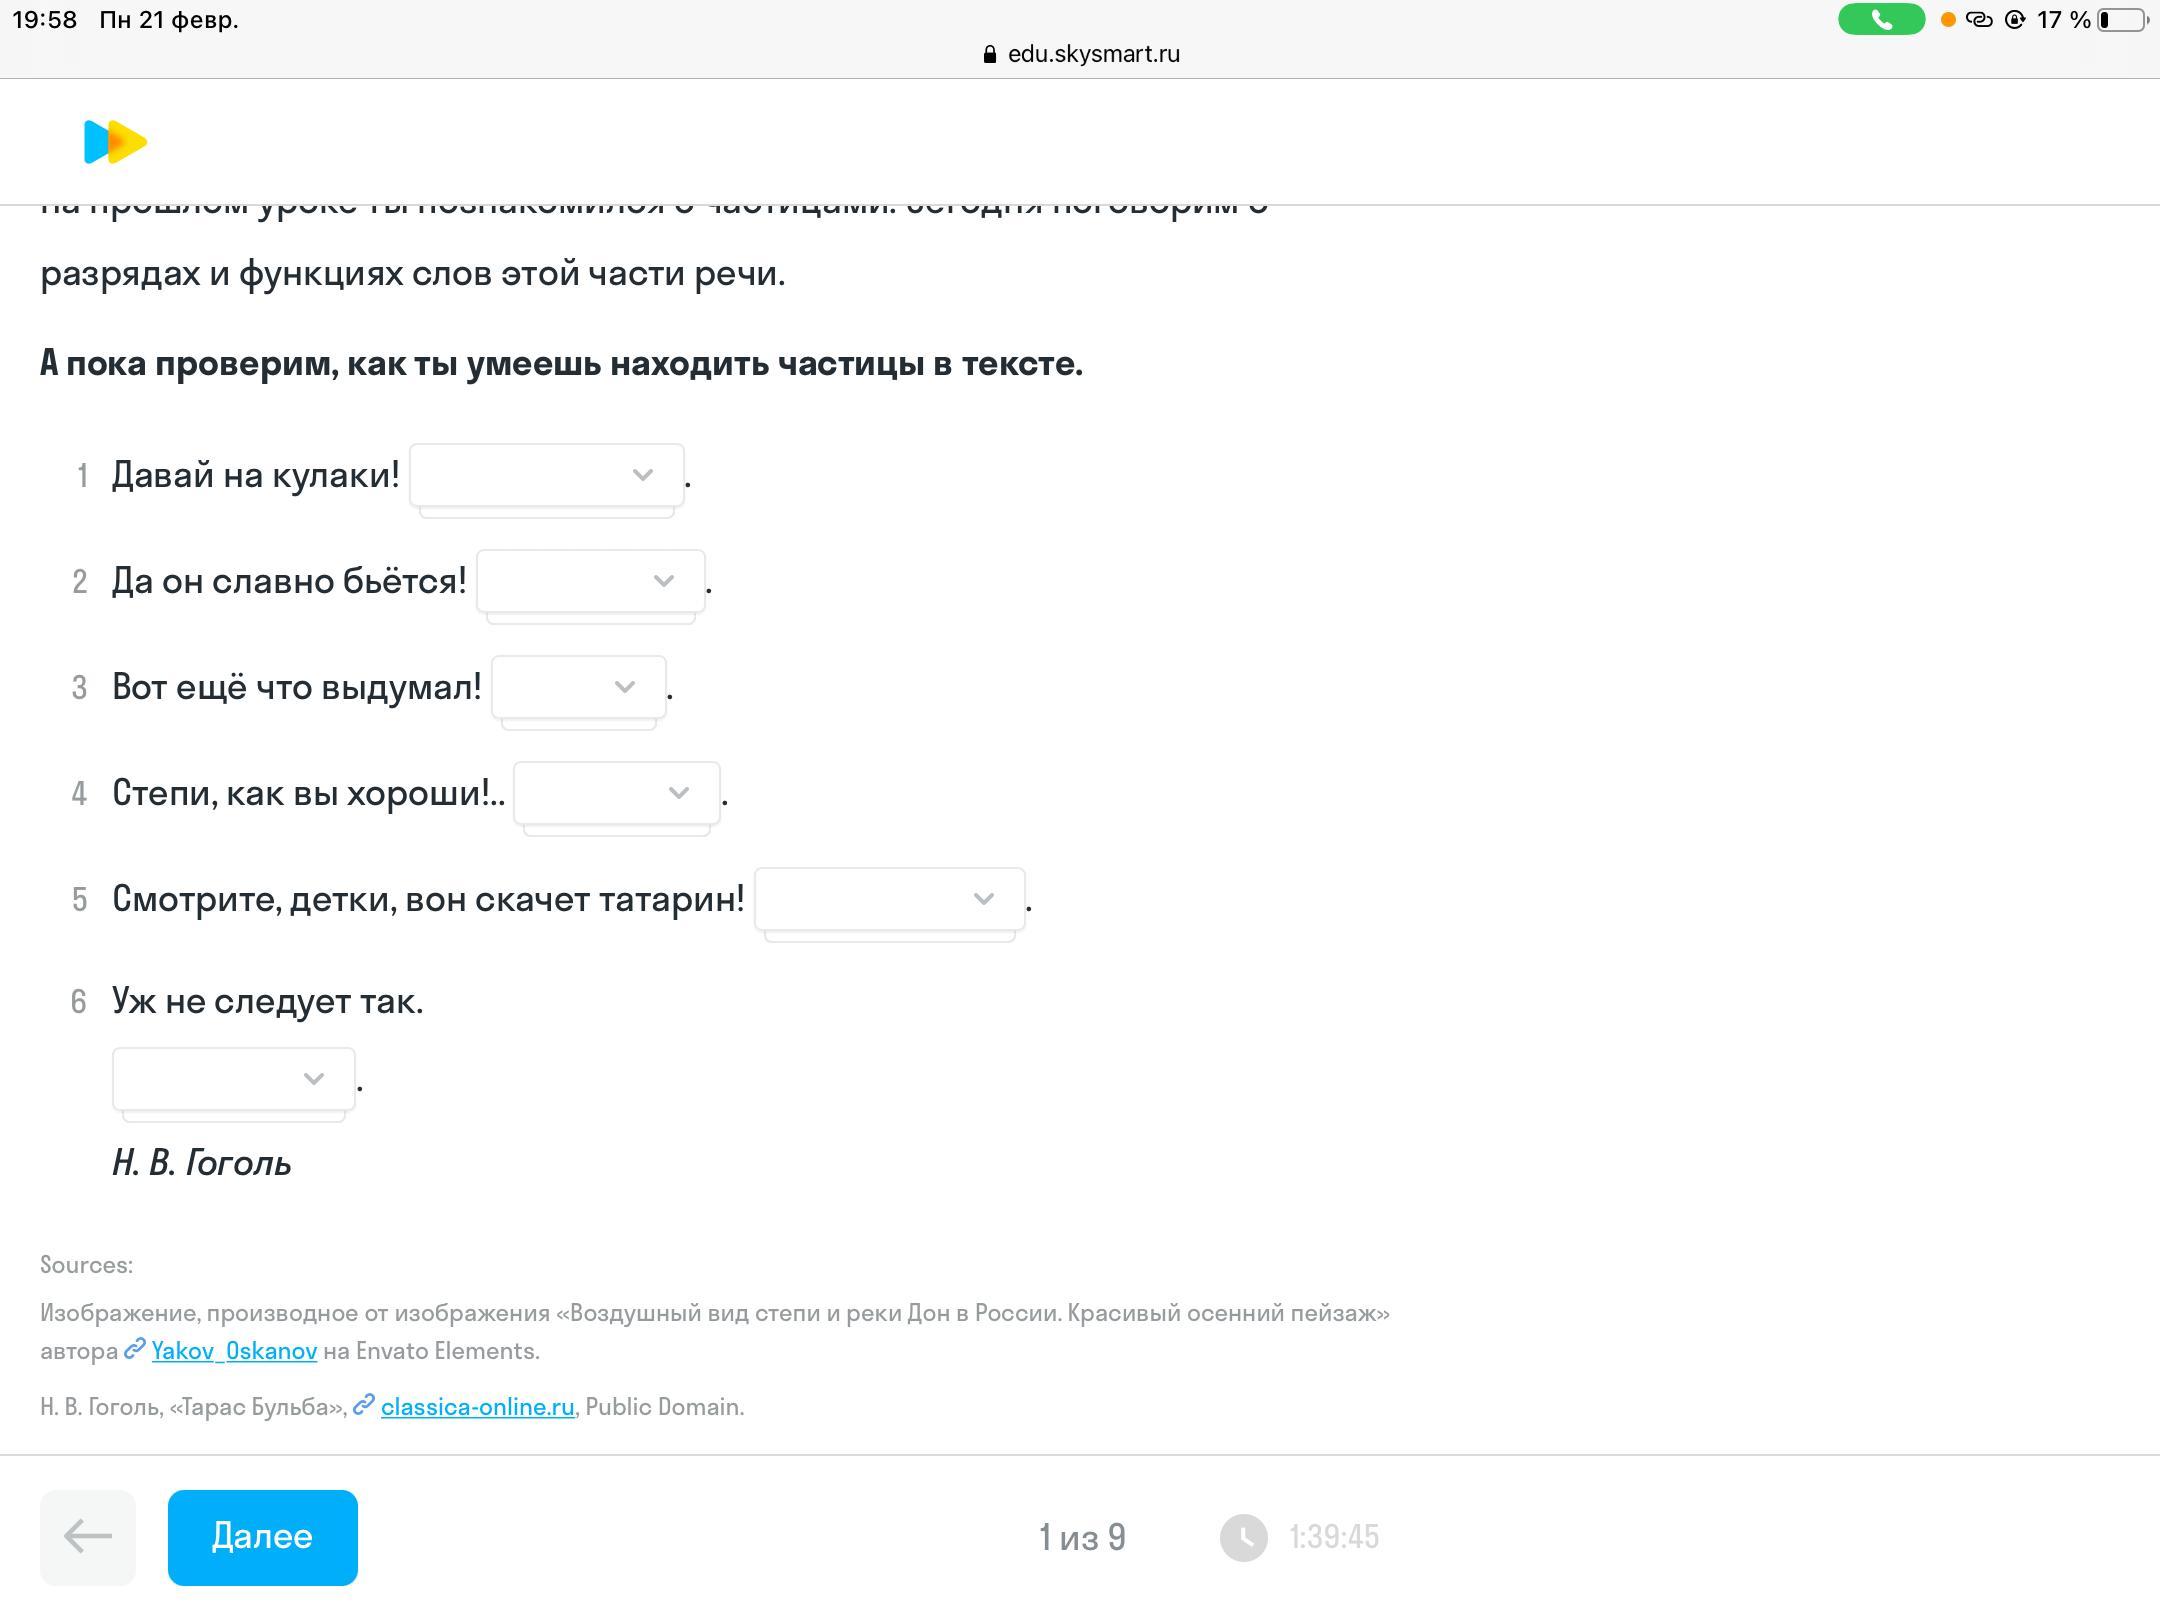Tap the 19:58 time in status bar

tap(45, 20)
